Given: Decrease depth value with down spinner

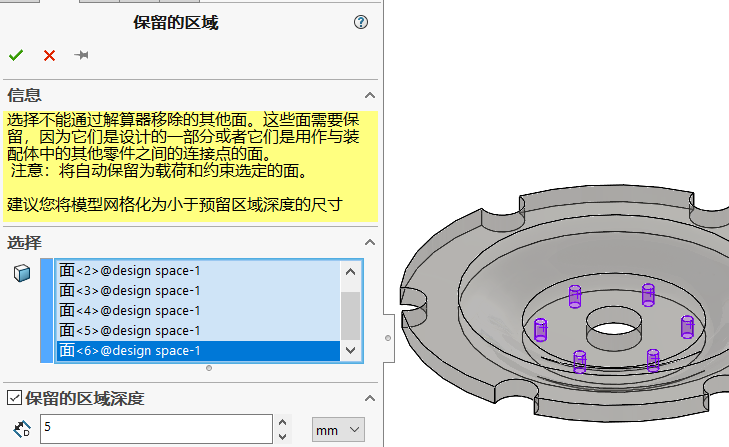Looking at the screenshot, I should point(282,436).
